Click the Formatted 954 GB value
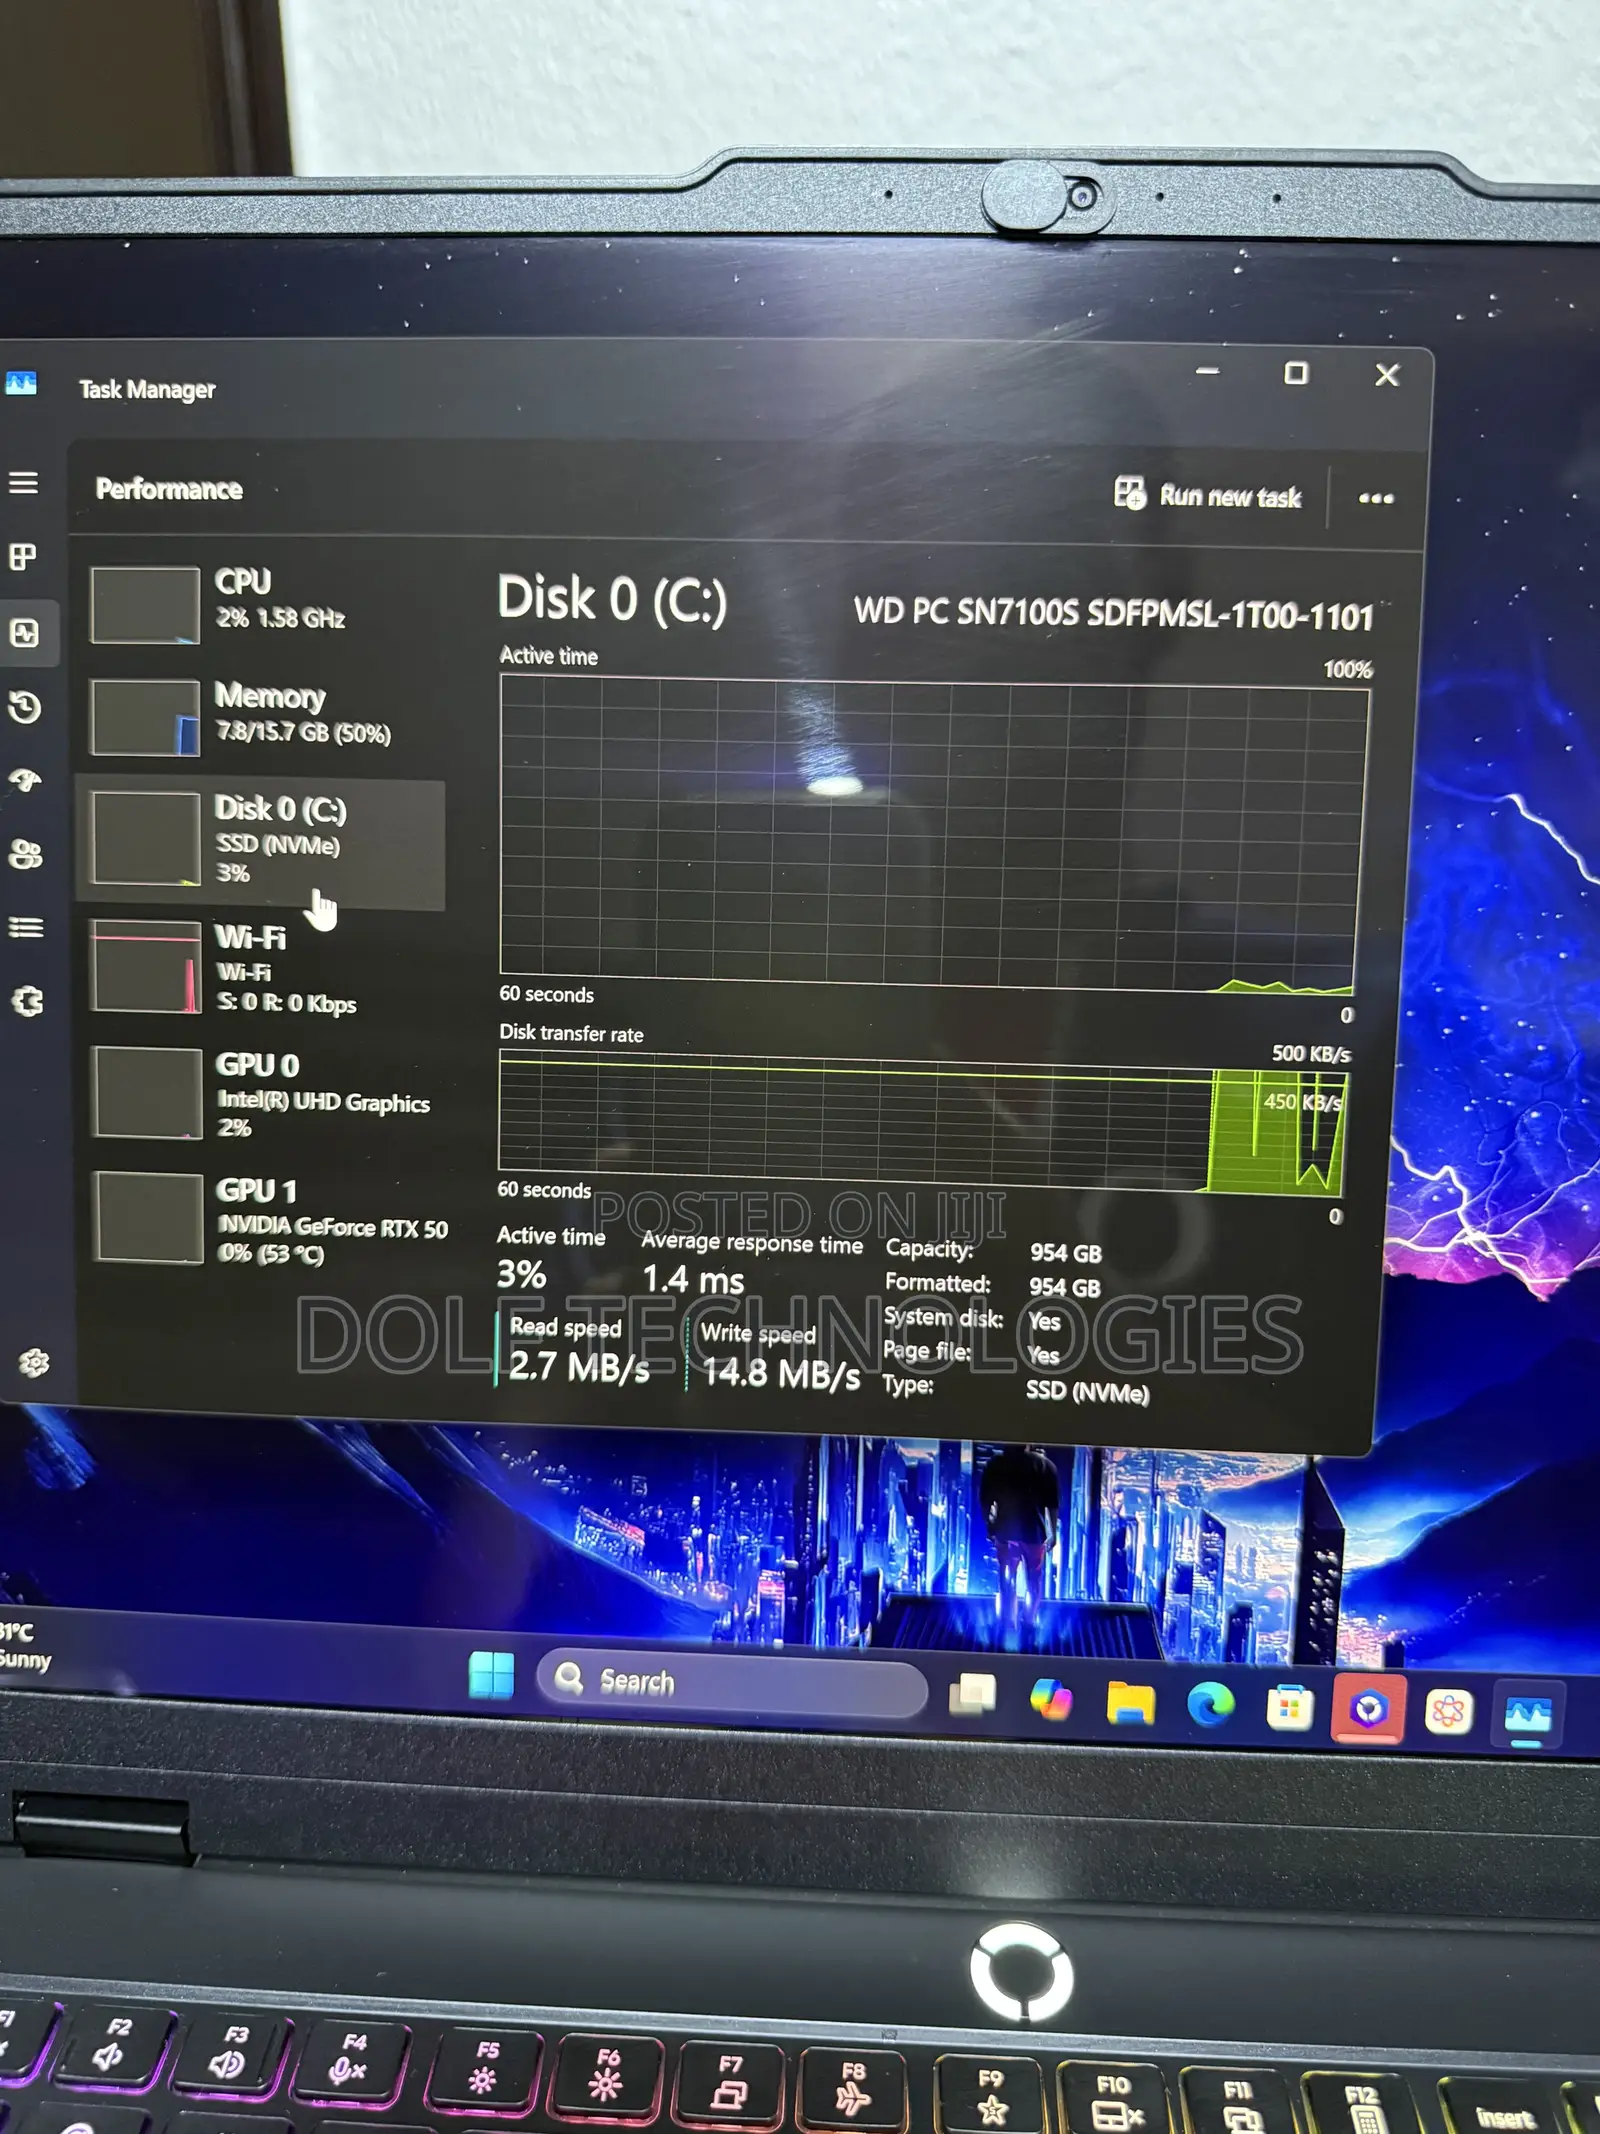 point(1065,1287)
